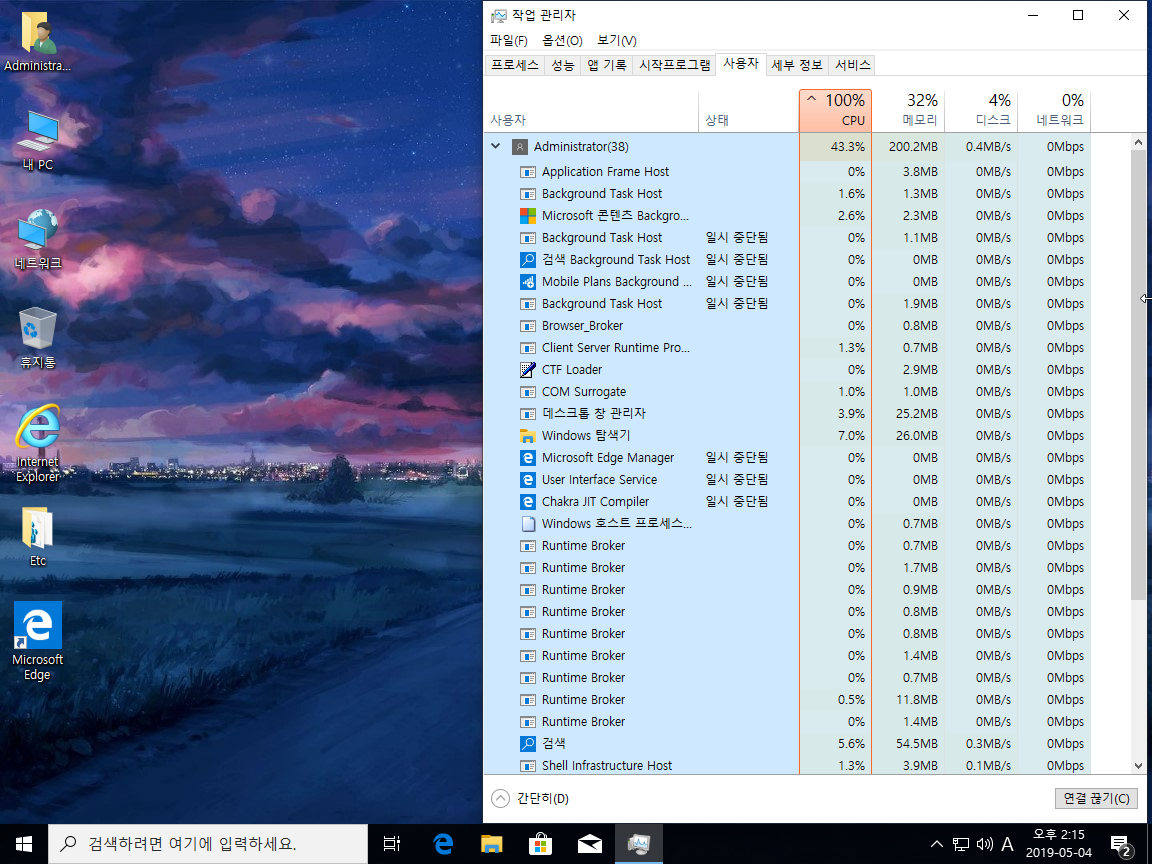Switch to the 앱 기록 tab

607,65
